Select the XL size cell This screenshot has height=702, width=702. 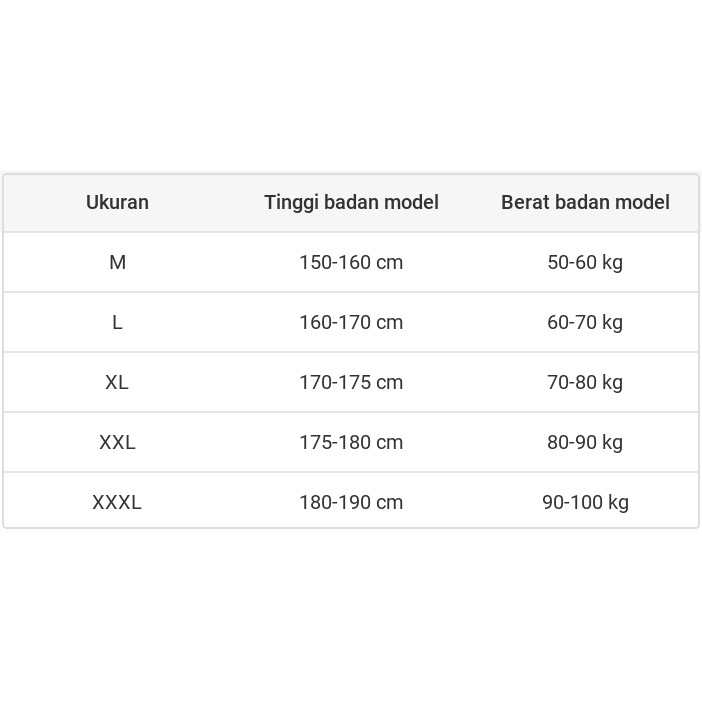tap(117, 382)
